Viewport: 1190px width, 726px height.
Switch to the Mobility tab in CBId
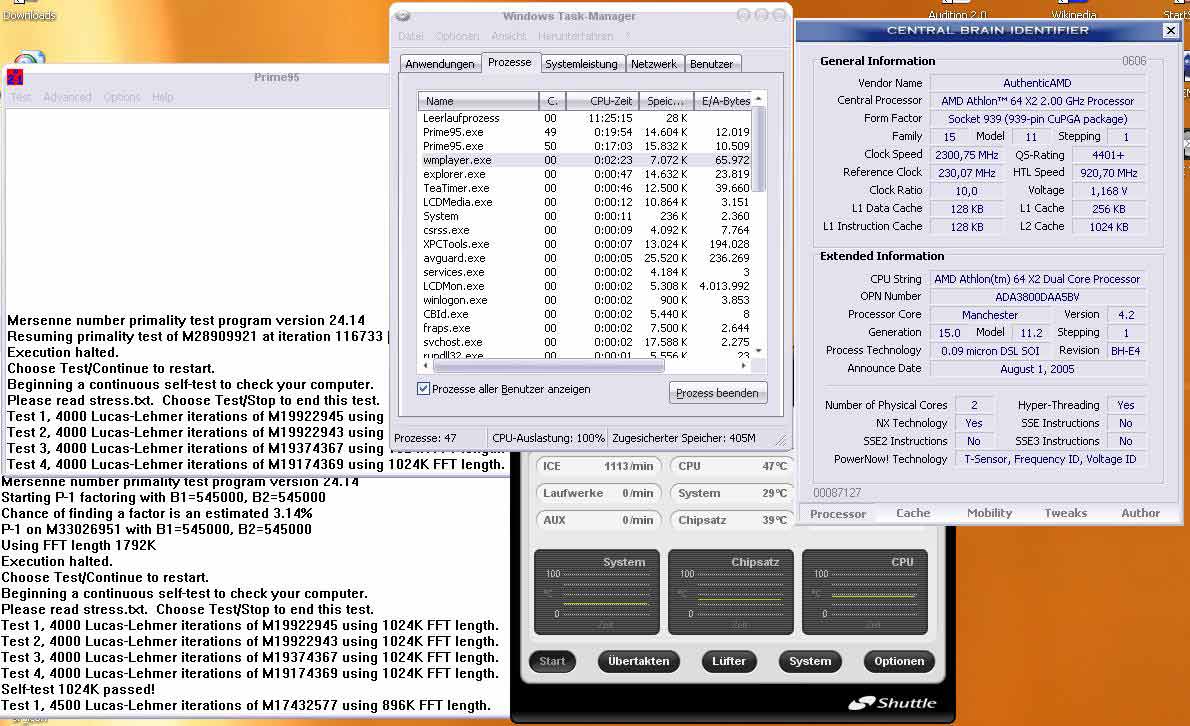pyautogui.click(x=989, y=514)
